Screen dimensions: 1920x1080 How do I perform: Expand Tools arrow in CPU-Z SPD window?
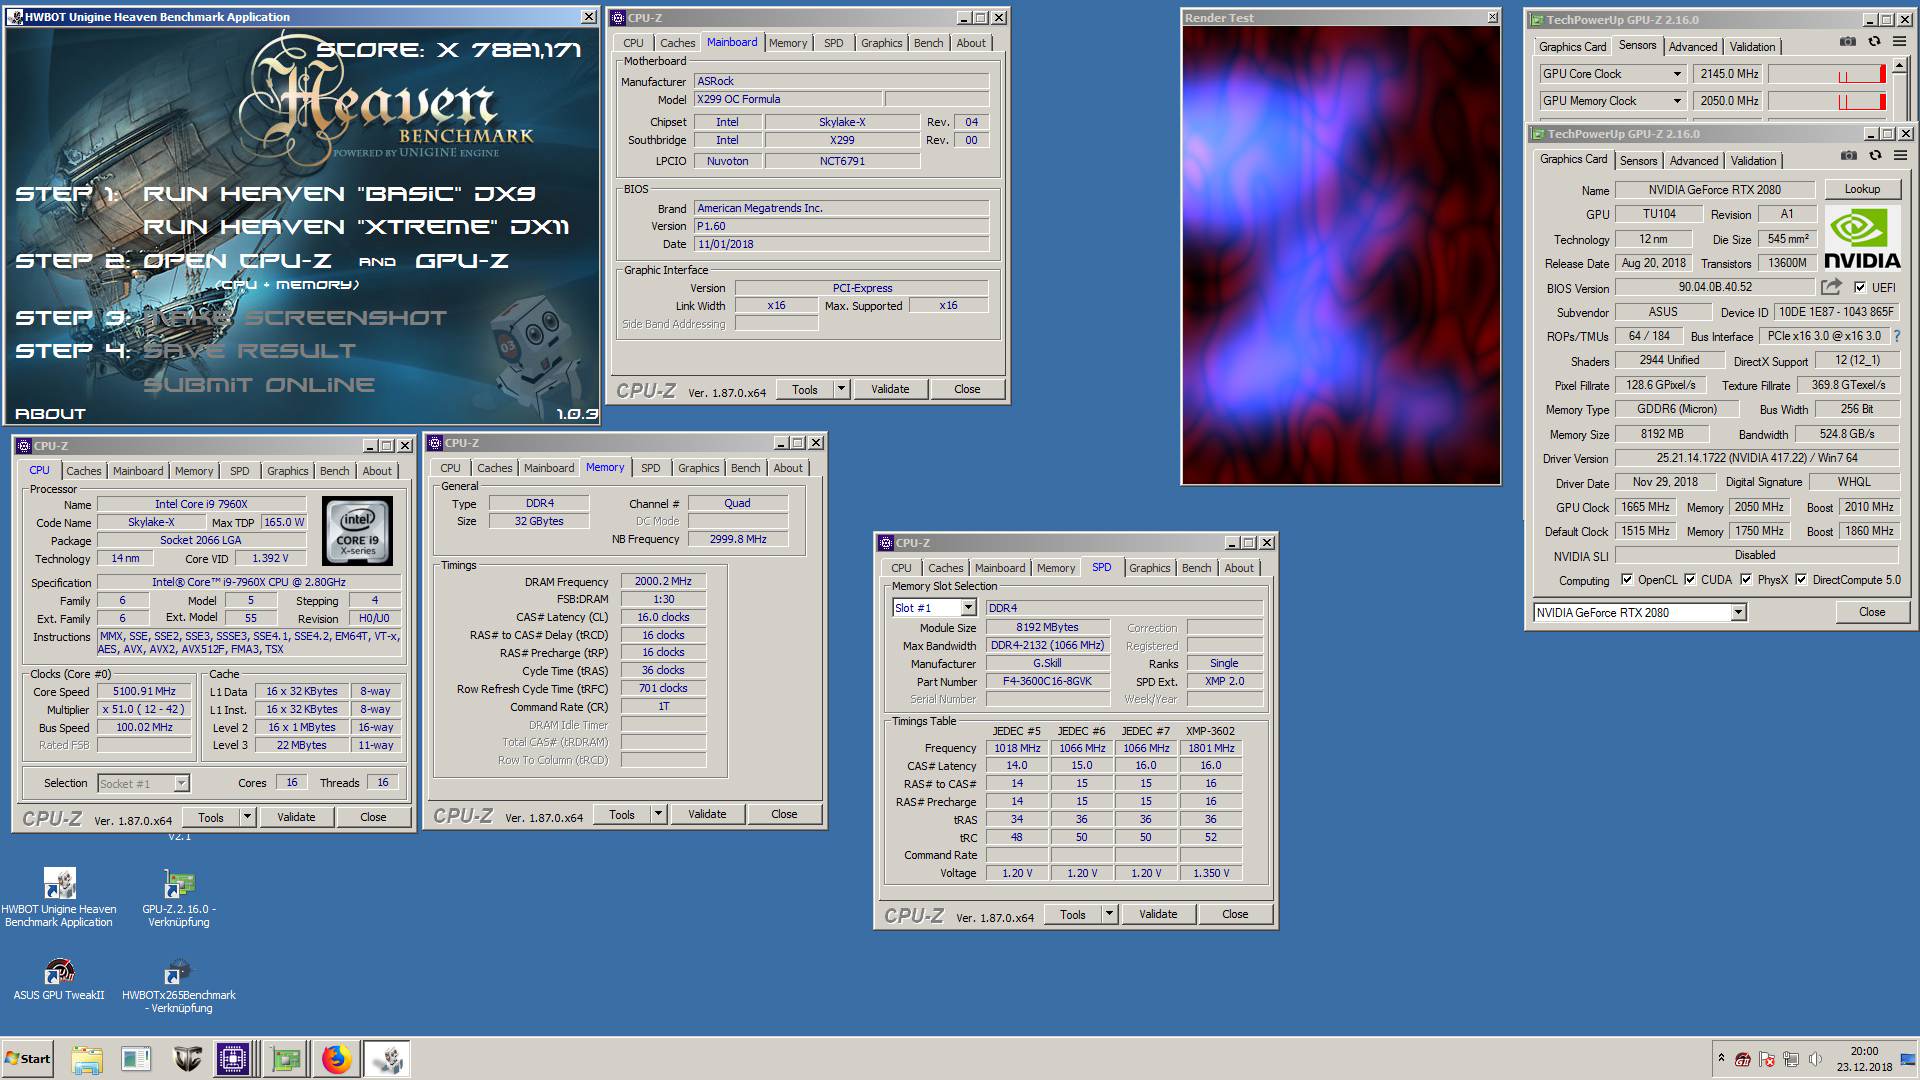(x=1109, y=914)
